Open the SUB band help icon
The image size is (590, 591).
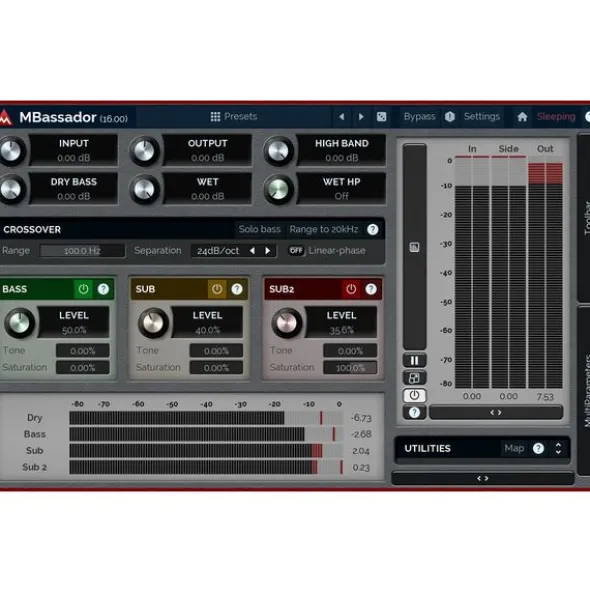click(x=237, y=289)
